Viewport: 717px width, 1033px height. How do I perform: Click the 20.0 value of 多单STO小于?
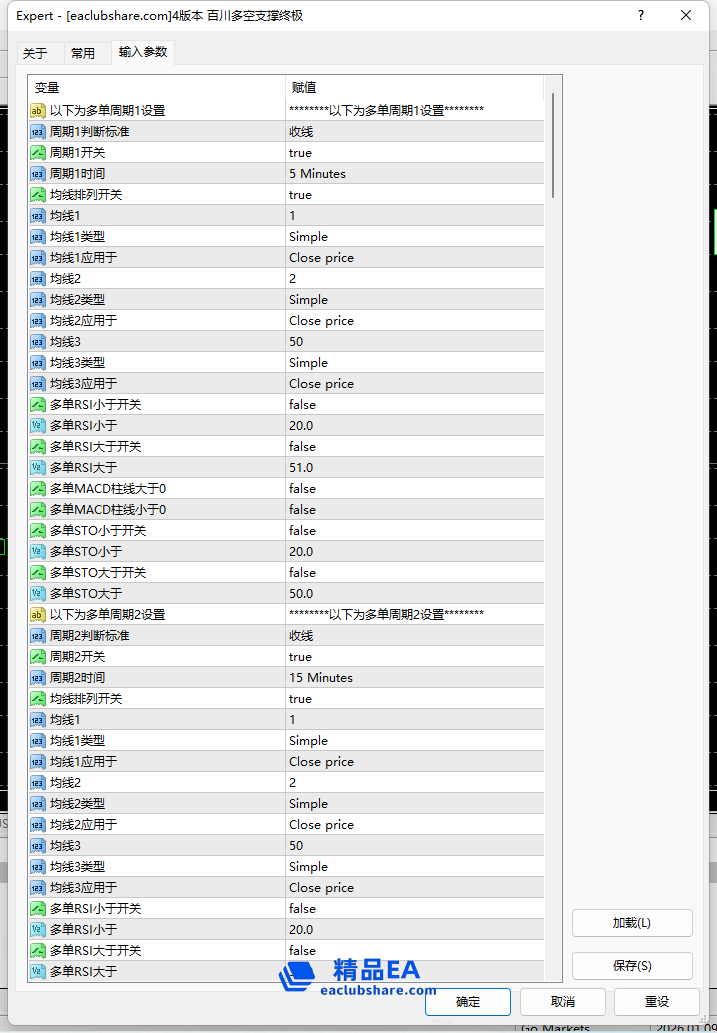[415, 552]
